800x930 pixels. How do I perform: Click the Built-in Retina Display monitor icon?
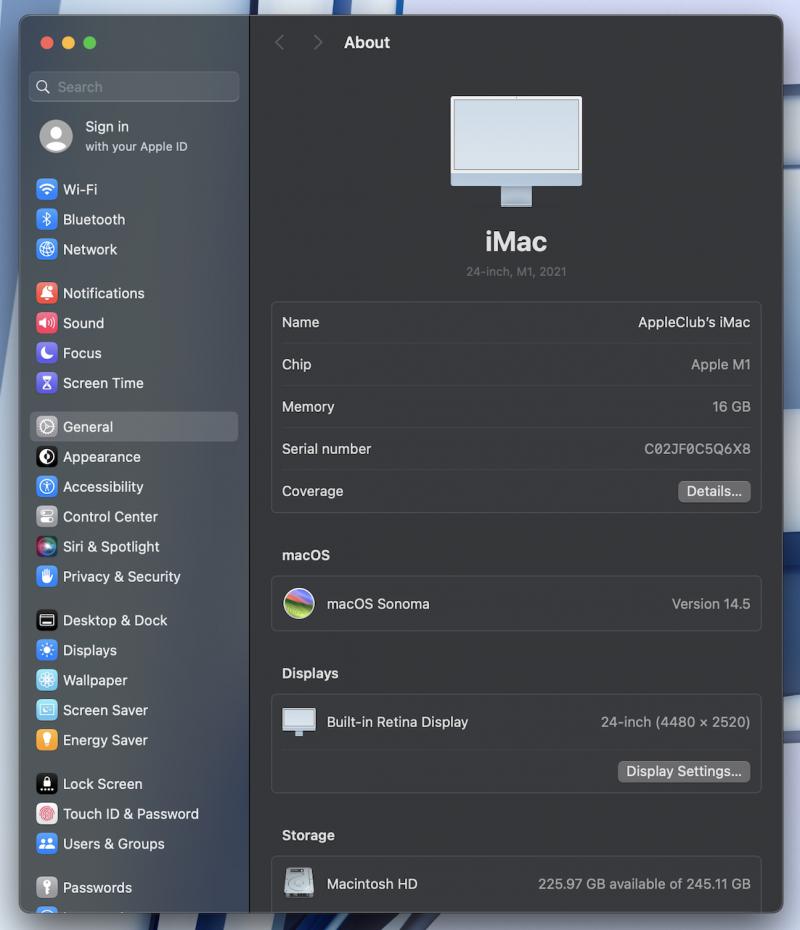click(299, 722)
